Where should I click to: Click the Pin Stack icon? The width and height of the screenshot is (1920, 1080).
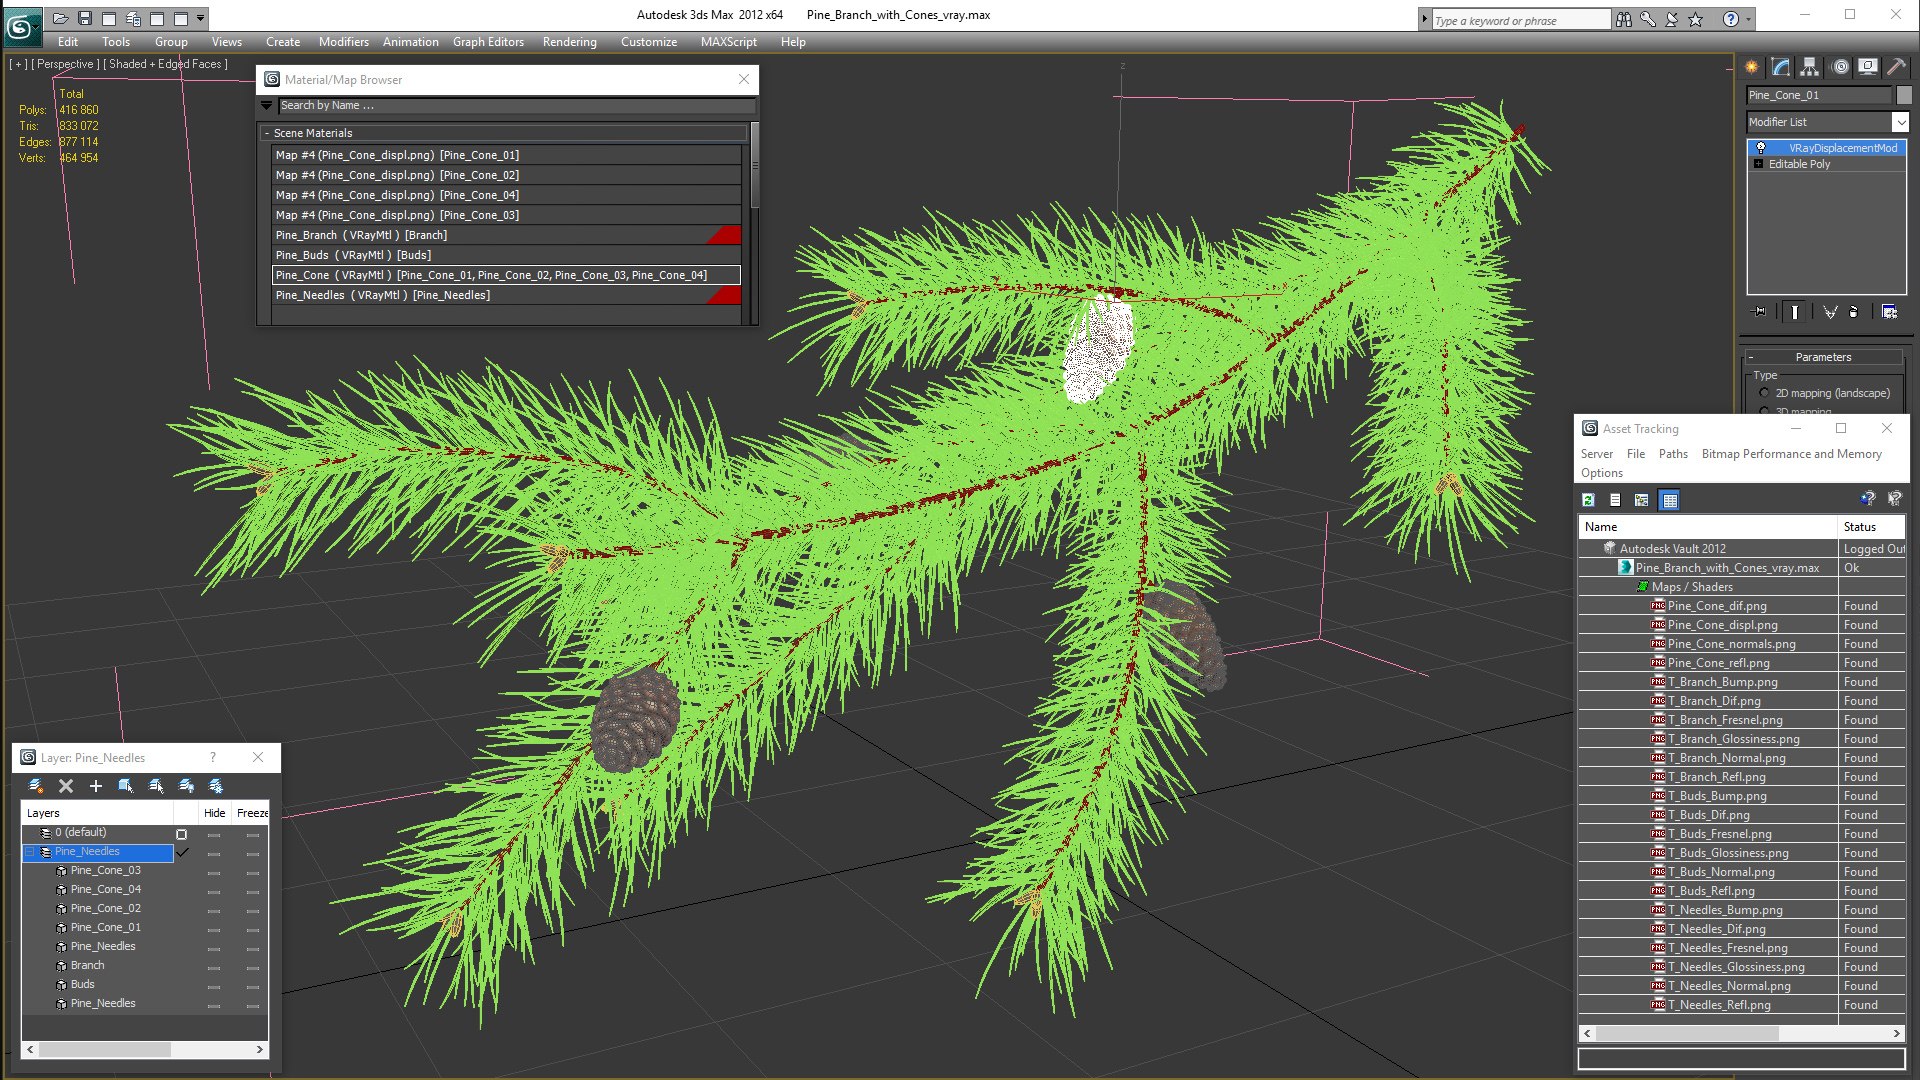click(1760, 312)
